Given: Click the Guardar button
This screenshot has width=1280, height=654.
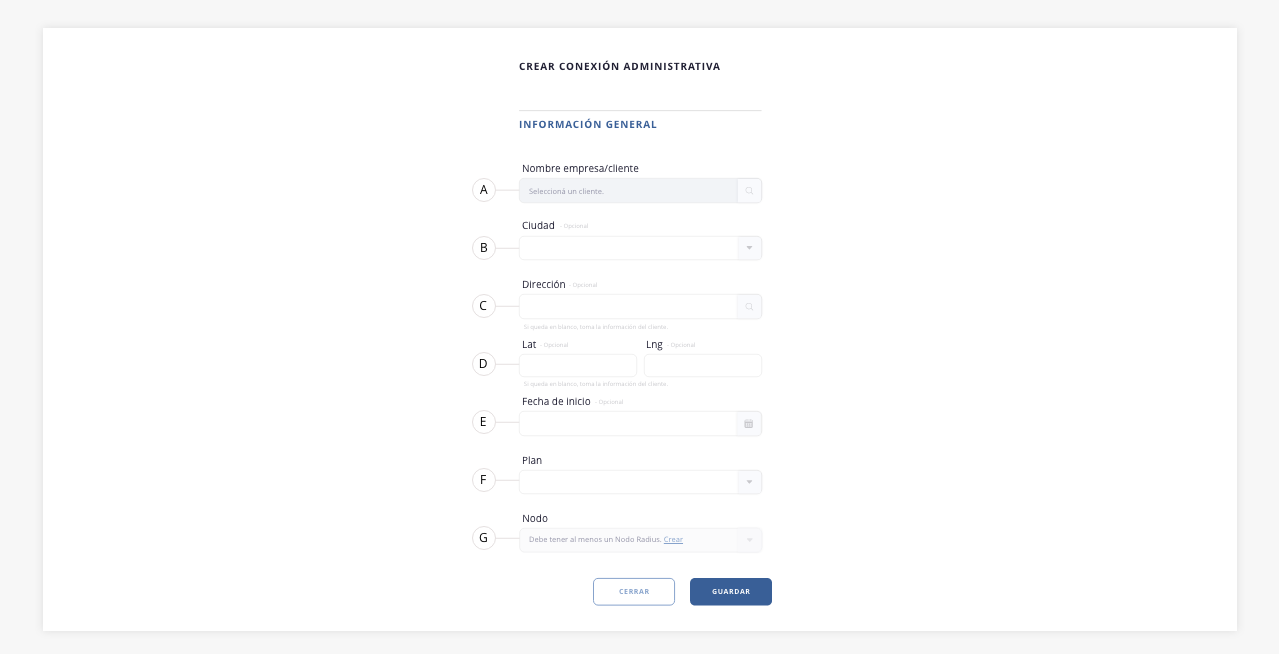Looking at the screenshot, I should tap(731, 592).
